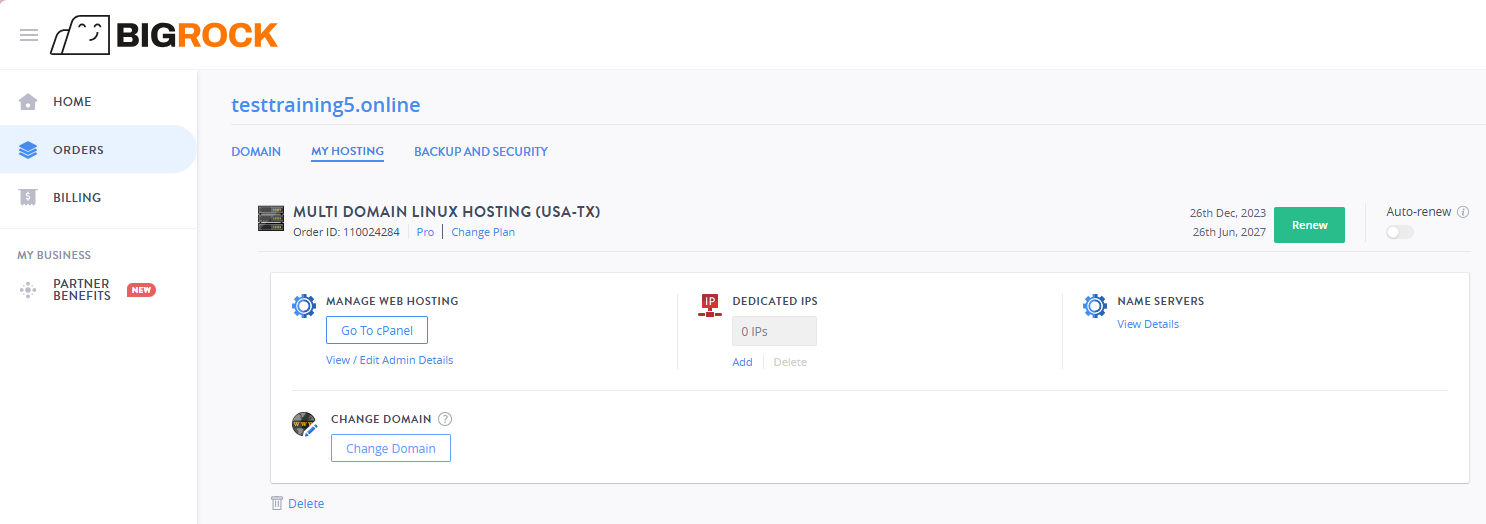Screen dimensions: 1486x524
Task: Switch to the MY HOSTING tab
Action: click(x=347, y=152)
